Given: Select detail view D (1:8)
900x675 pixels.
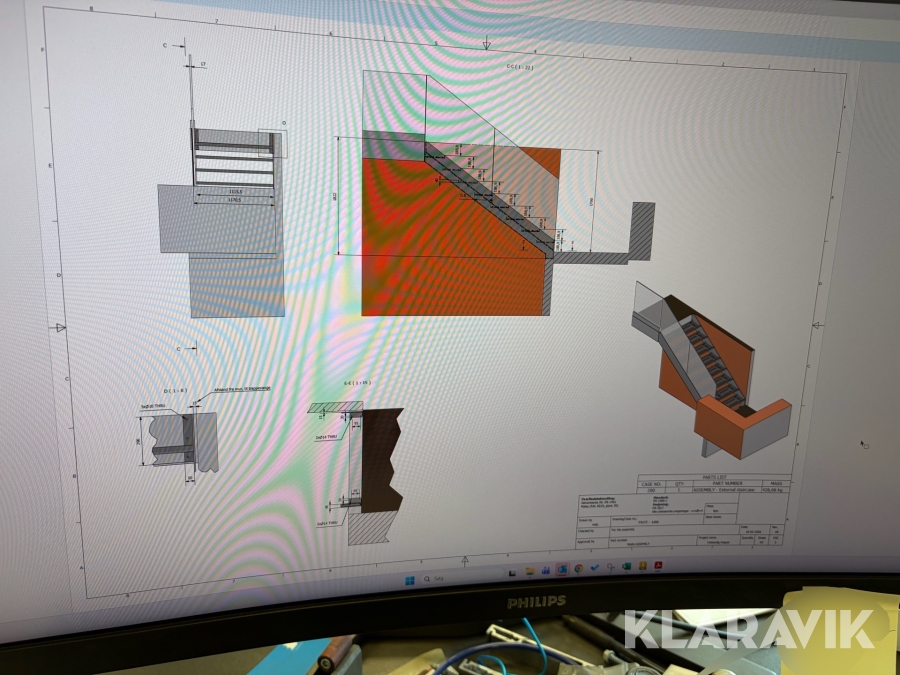Looking at the screenshot, I should [179, 439].
